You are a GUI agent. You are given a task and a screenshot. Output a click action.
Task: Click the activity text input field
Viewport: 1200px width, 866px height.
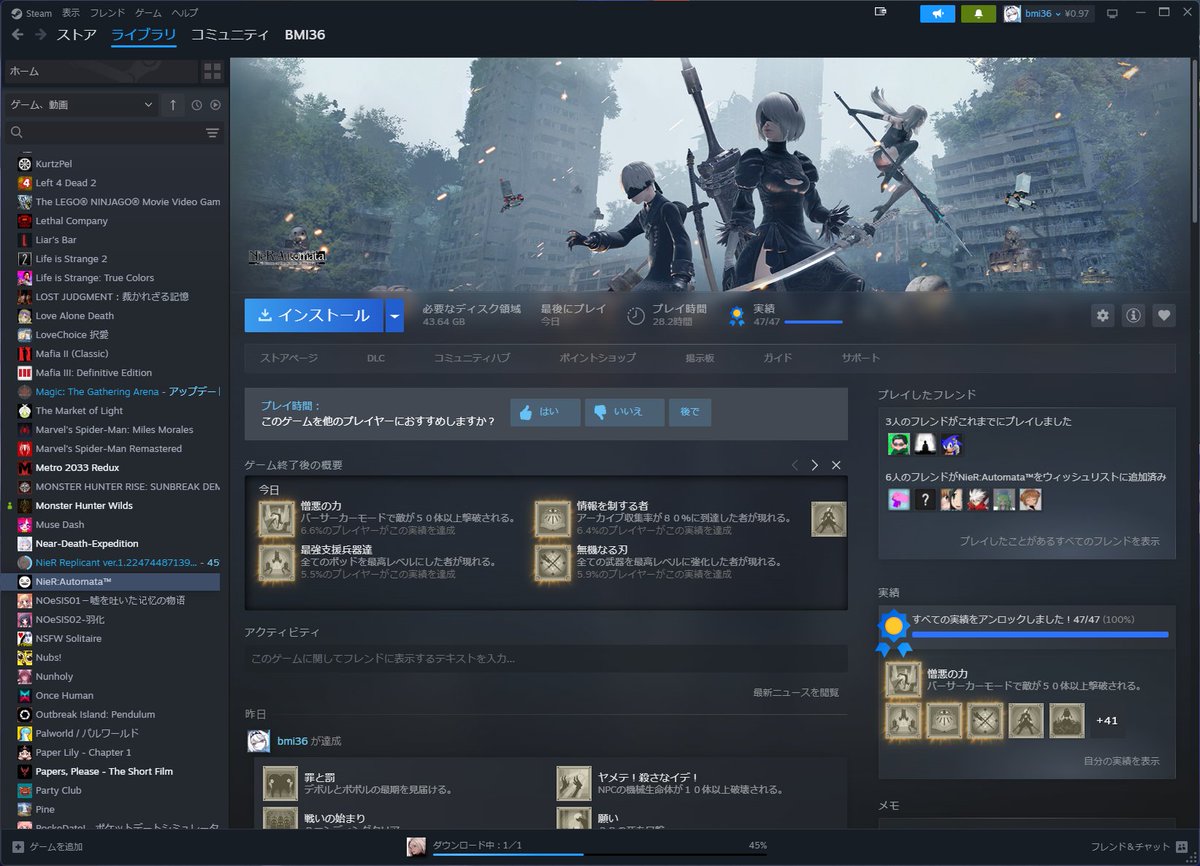pyautogui.click(x=546, y=658)
